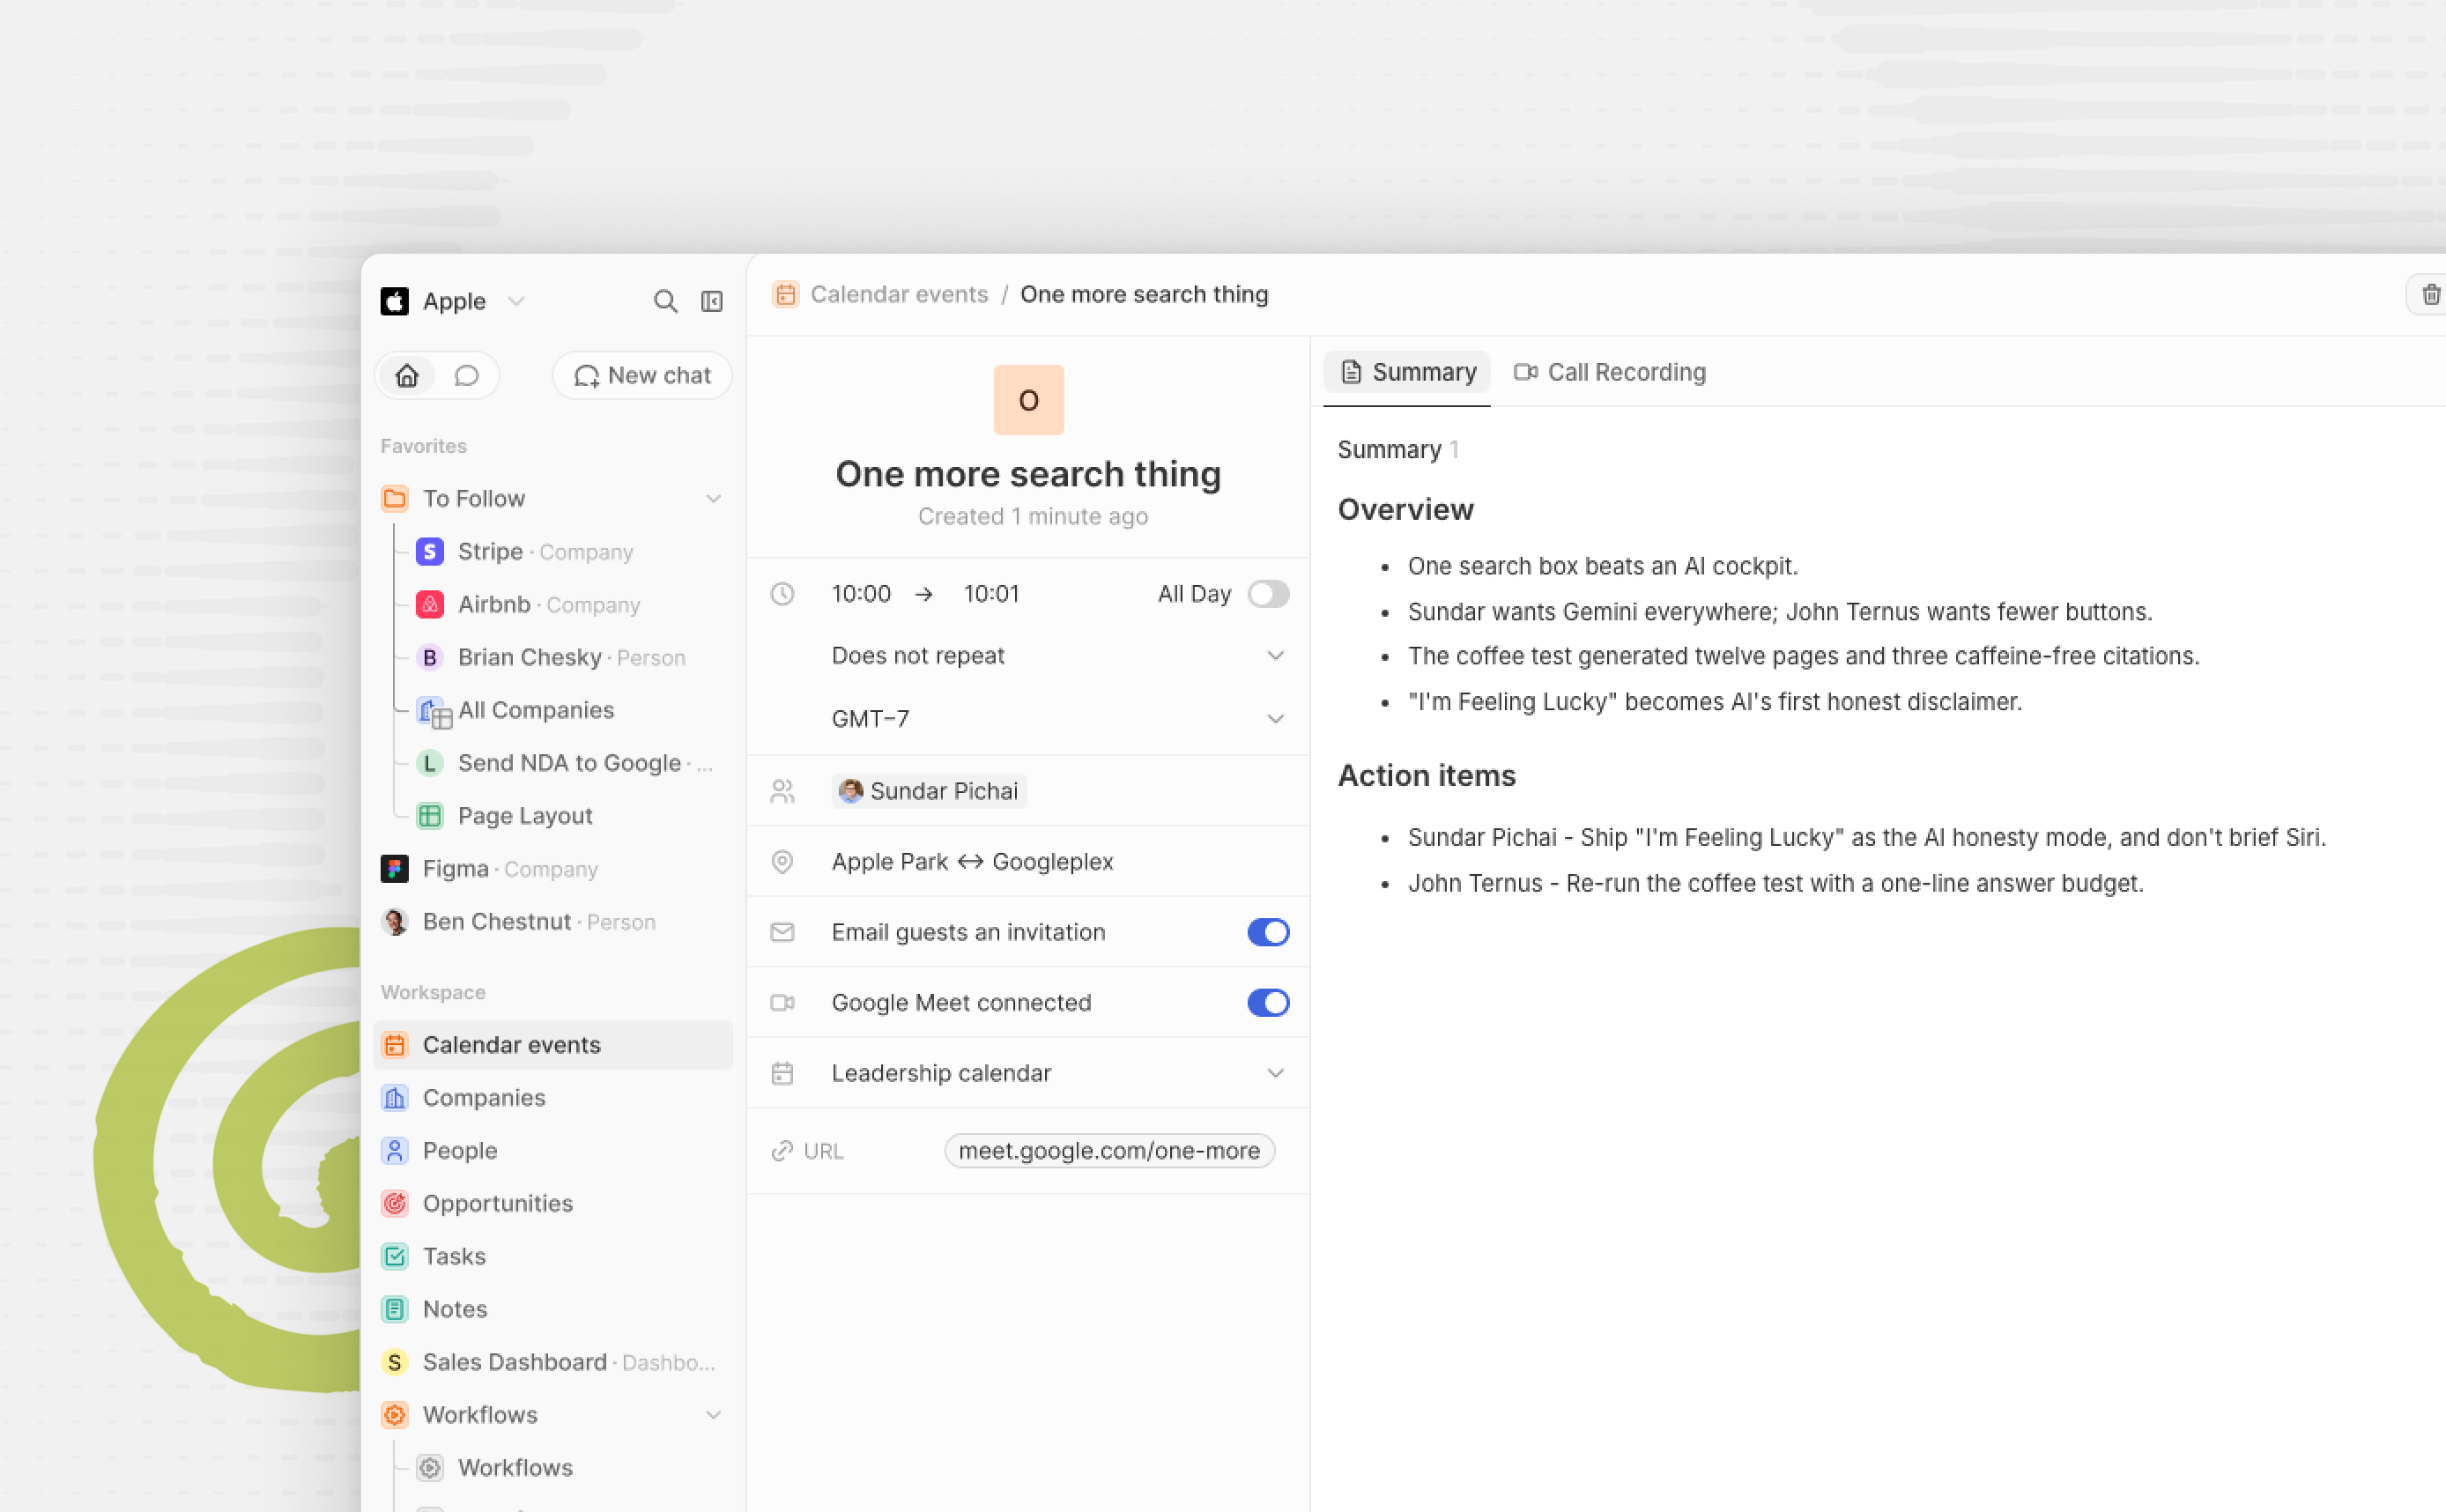Delete event using the trash icon
This screenshot has width=2446, height=1512.
[x=2430, y=294]
